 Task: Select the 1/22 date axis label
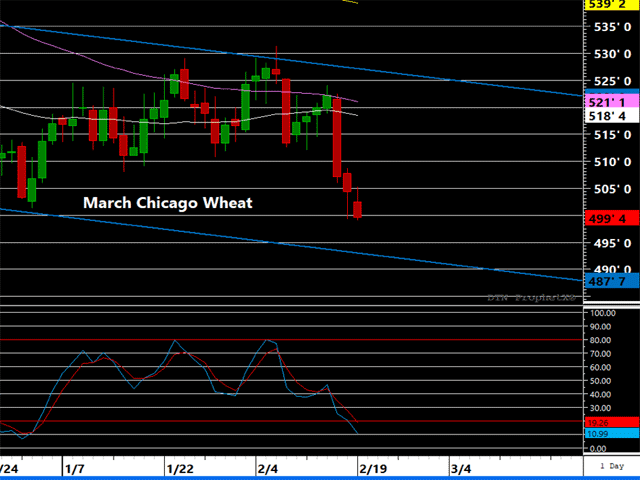pos(181,468)
